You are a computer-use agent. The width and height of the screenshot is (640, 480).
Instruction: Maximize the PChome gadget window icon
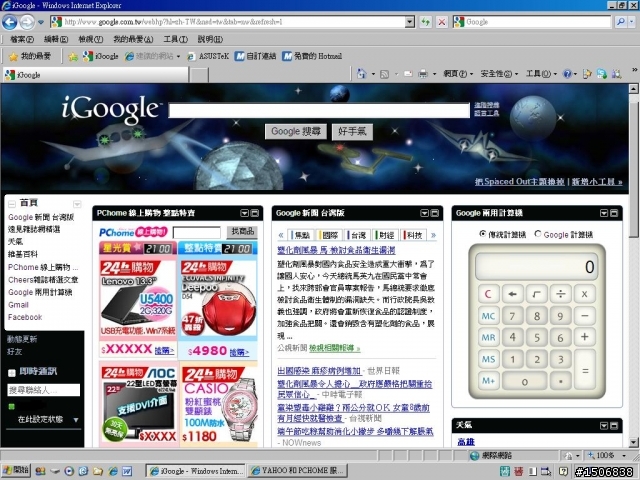(255, 213)
